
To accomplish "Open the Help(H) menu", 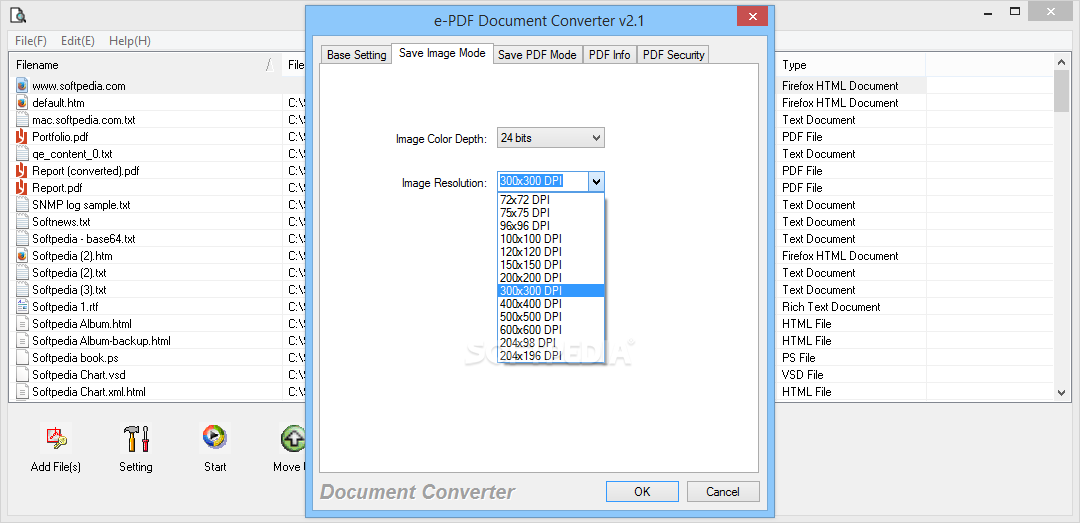I will (x=129, y=41).
